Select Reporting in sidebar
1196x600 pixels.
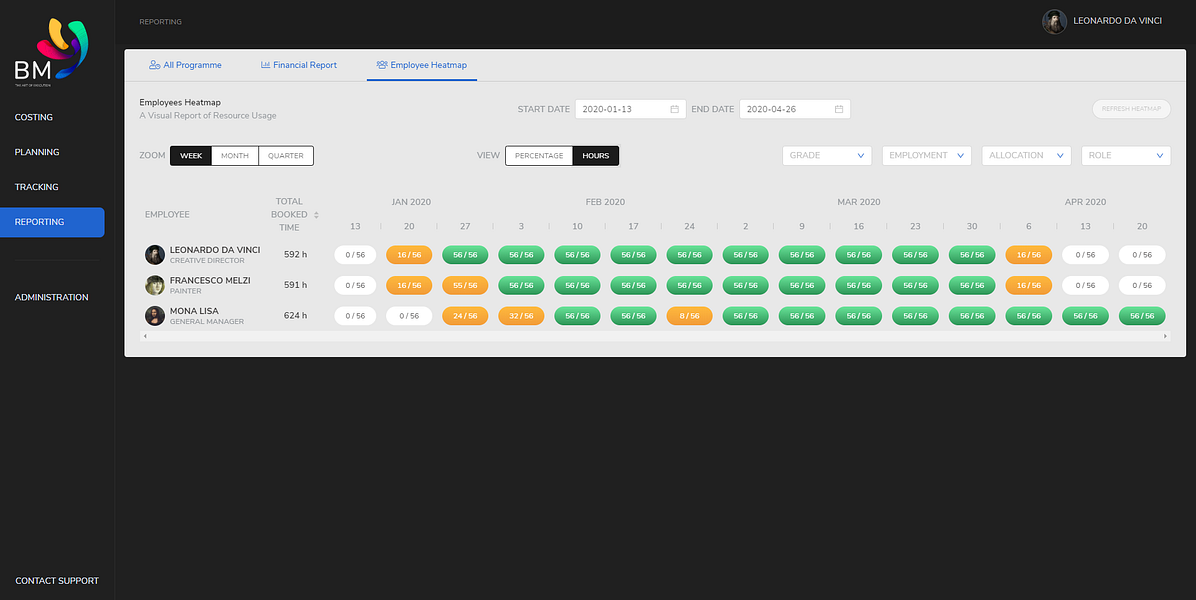(52, 223)
